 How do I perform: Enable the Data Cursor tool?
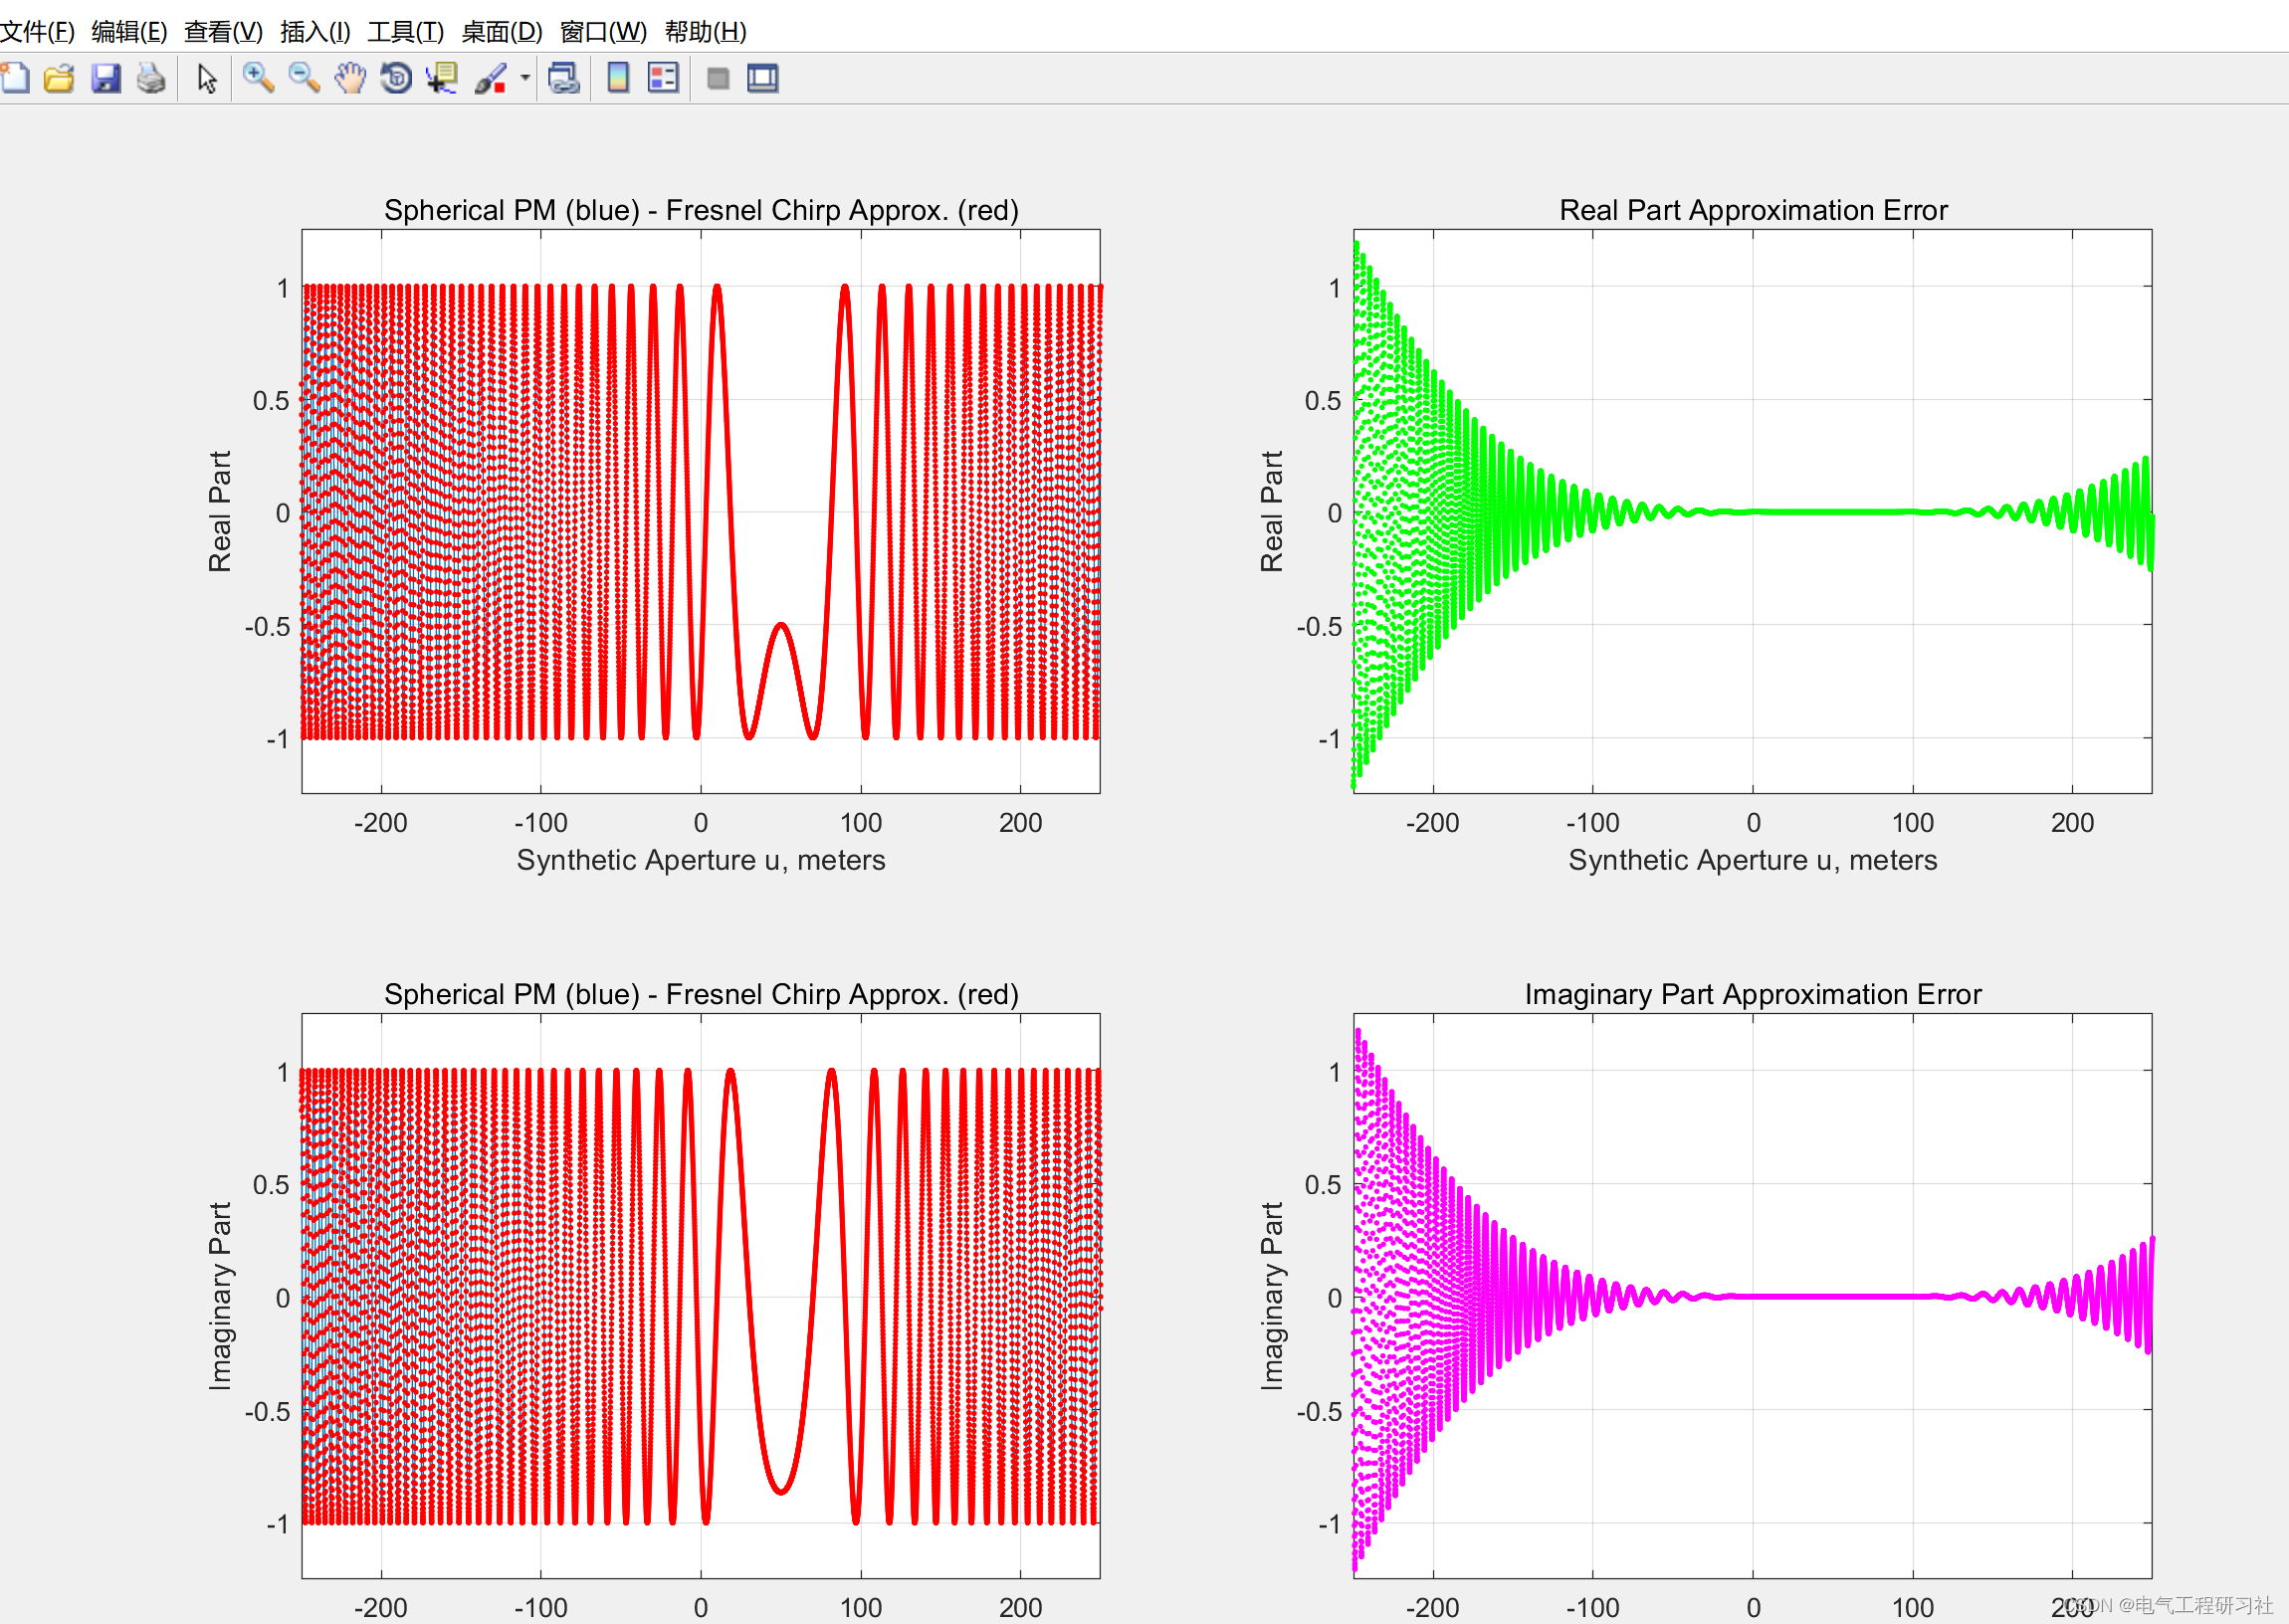pos(442,78)
